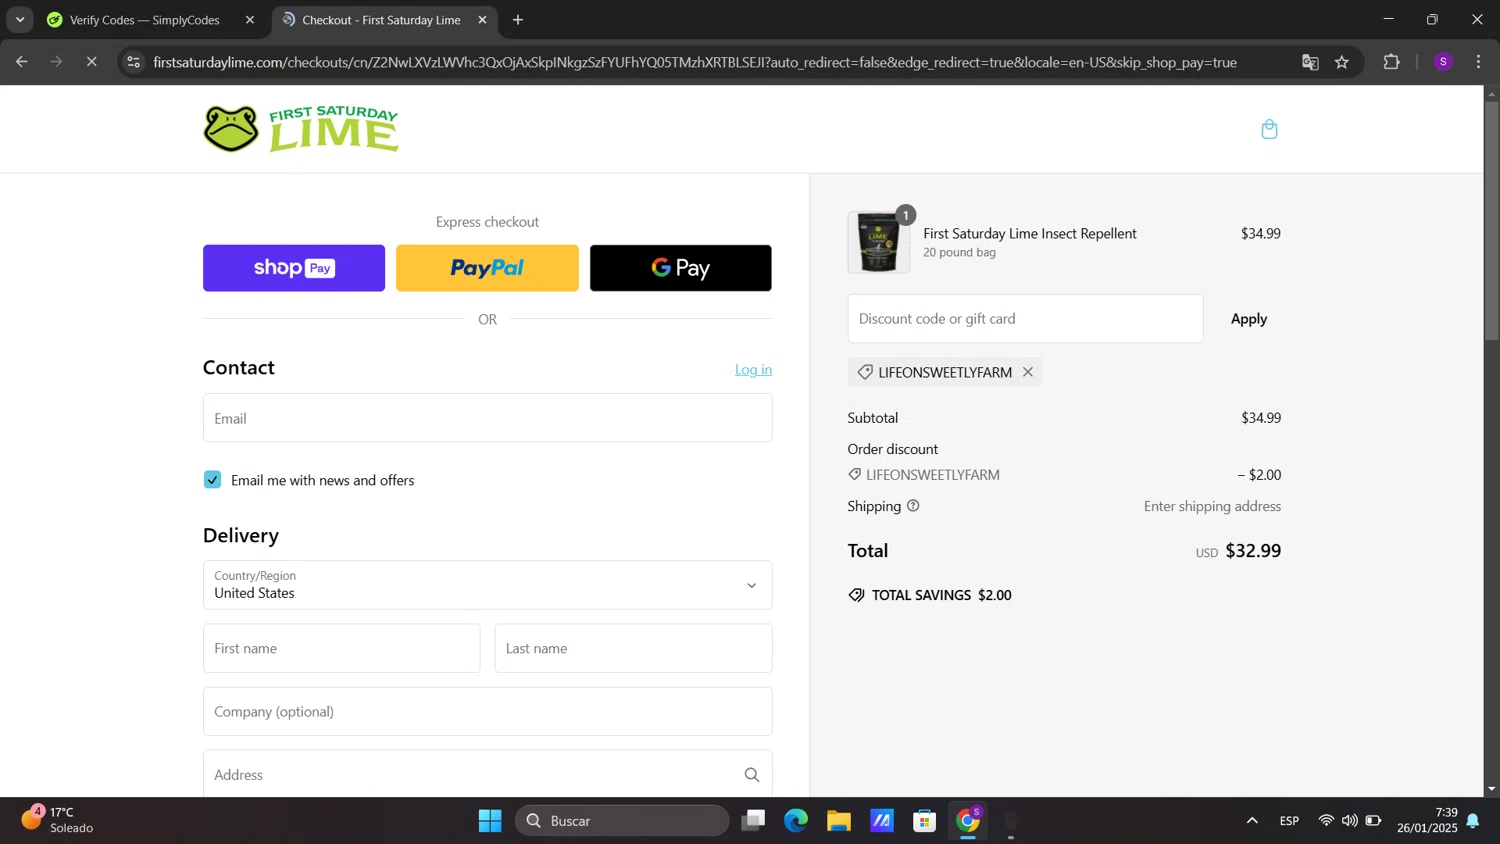
Task: Launch Microsoft Edge from the taskbar
Action: click(796, 821)
